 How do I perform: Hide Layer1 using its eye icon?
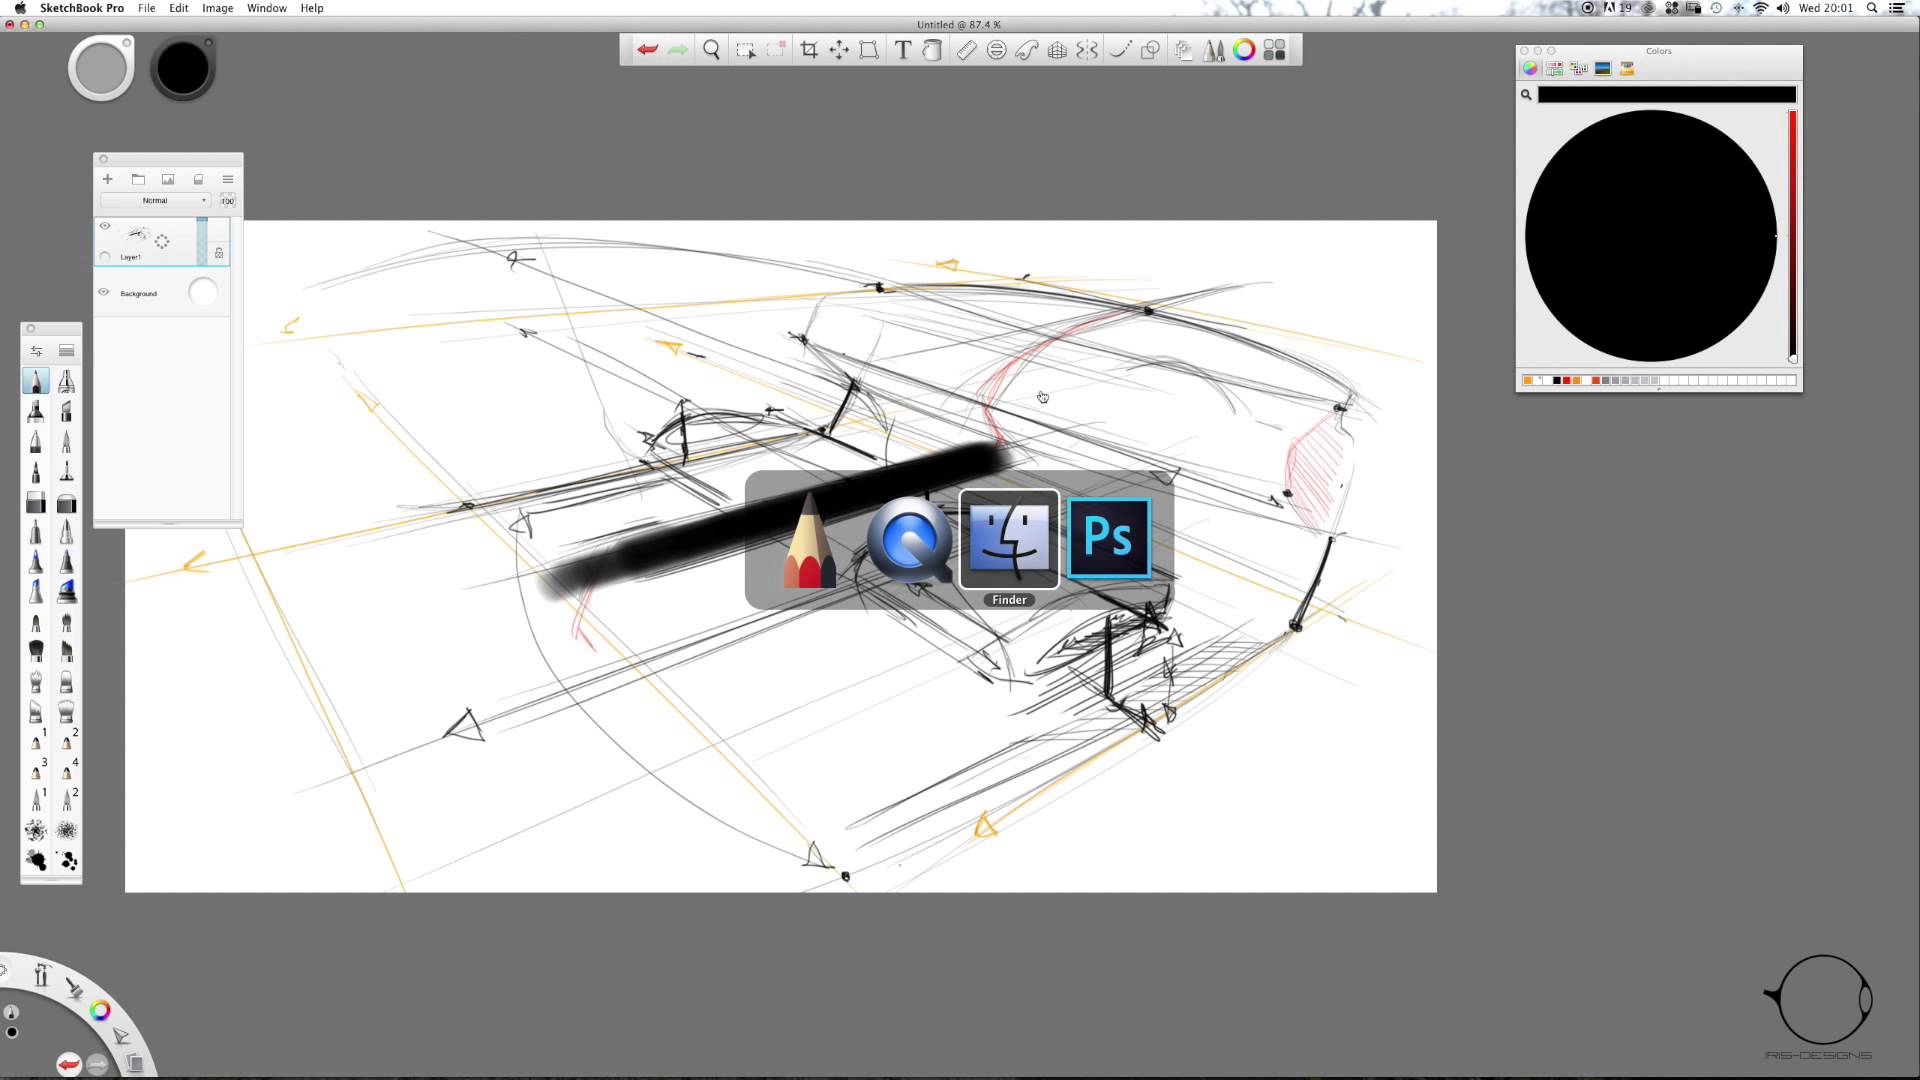click(105, 226)
